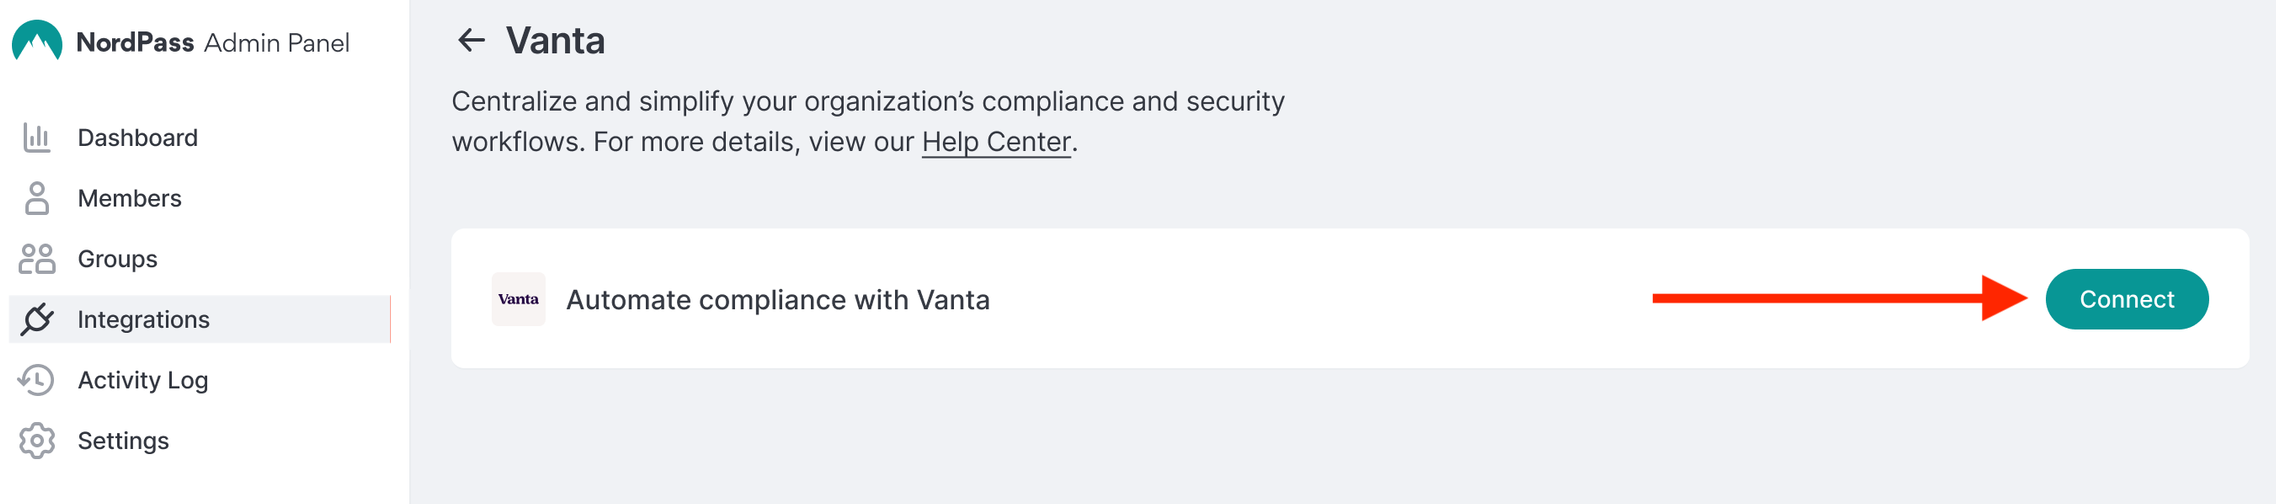Click the NordPass Admin Panel title
Image resolution: width=2276 pixels, height=504 pixels.
click(x=213, y=43)
